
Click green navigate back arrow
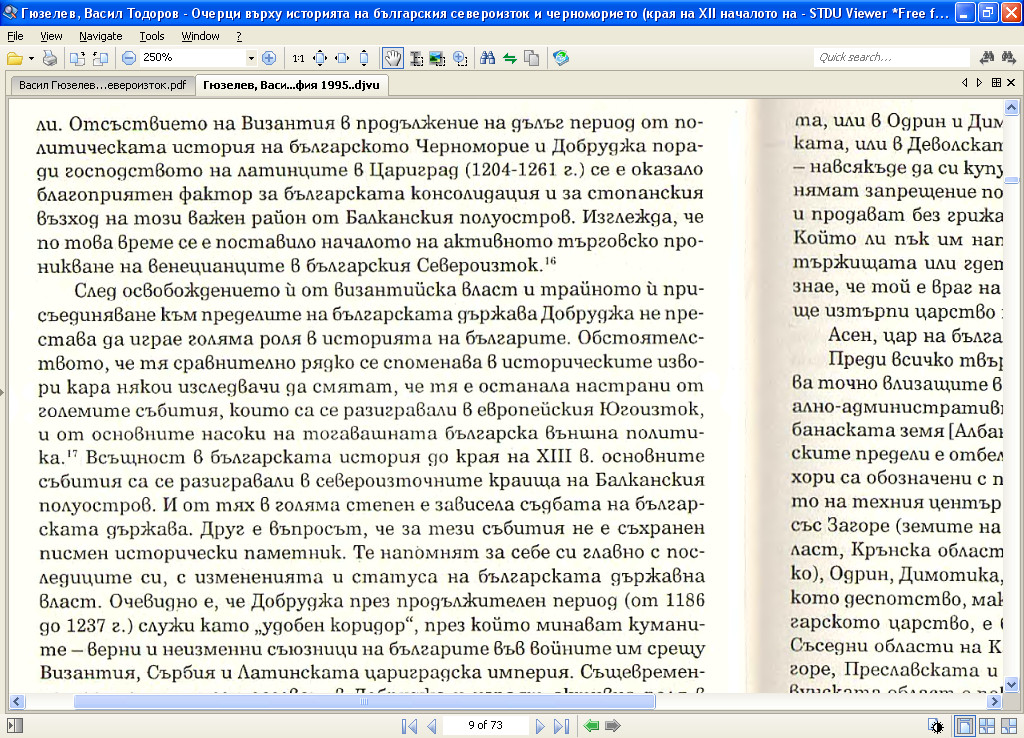click(591, 726)
